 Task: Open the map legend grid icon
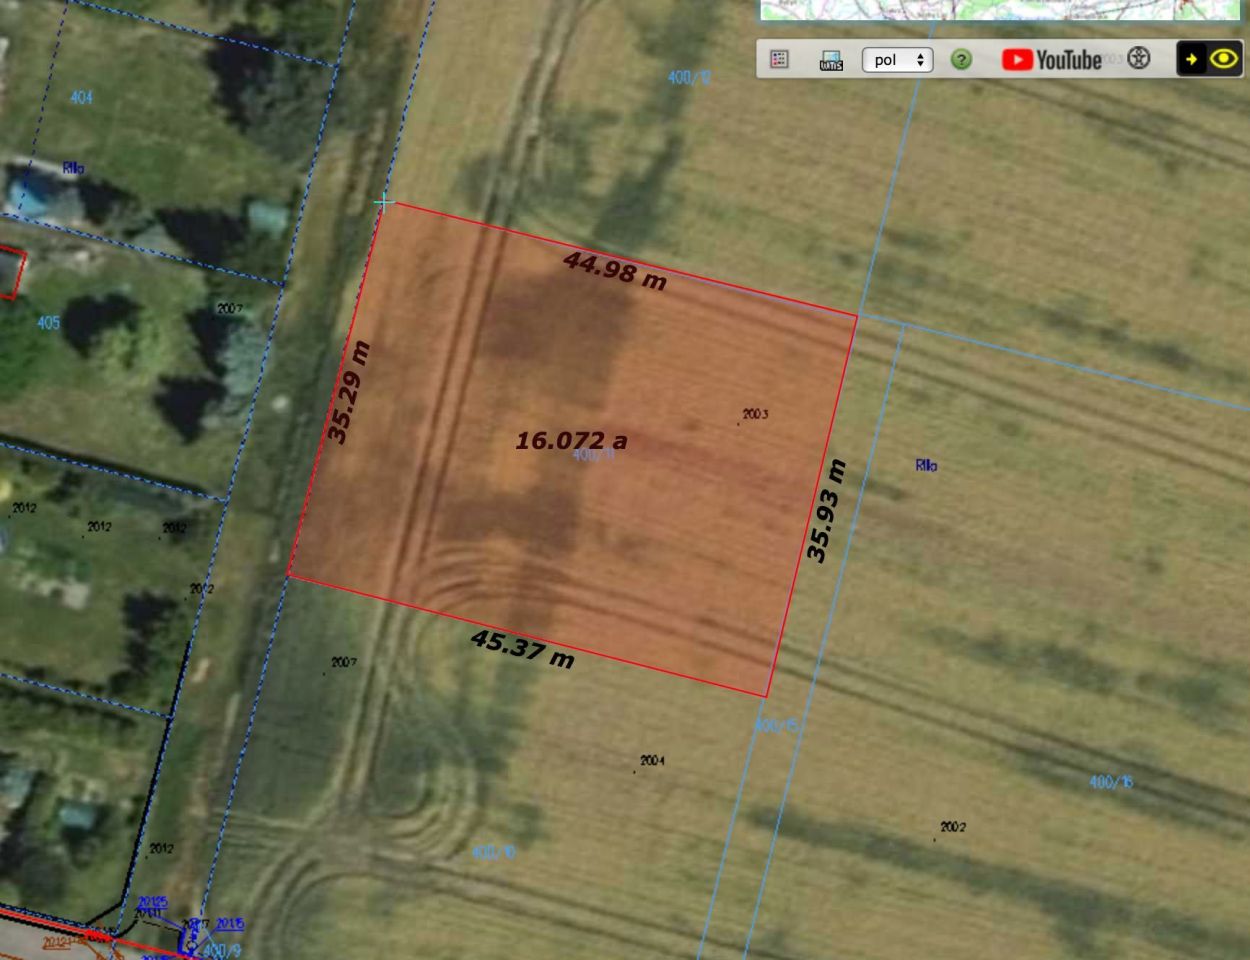(779, 60)
